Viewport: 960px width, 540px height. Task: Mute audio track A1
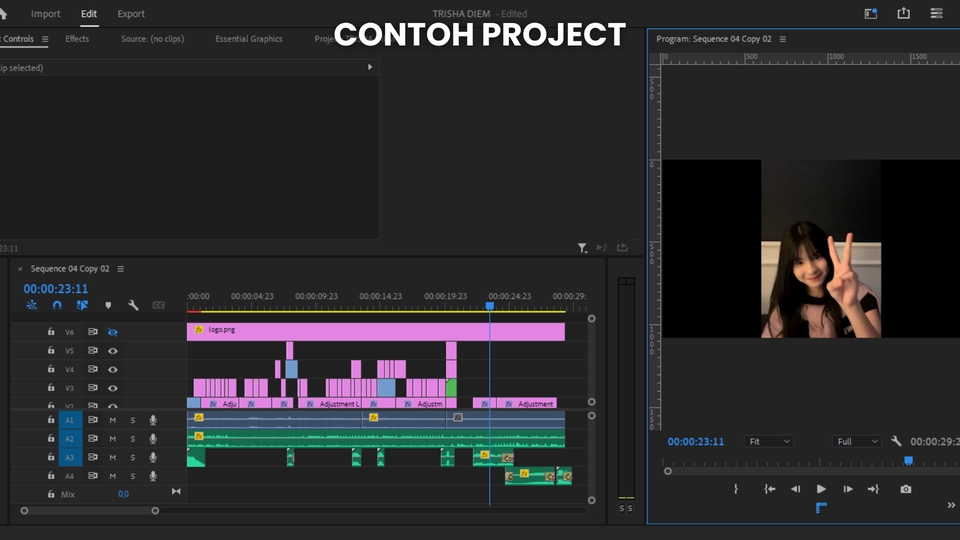(x=113, y=420)
